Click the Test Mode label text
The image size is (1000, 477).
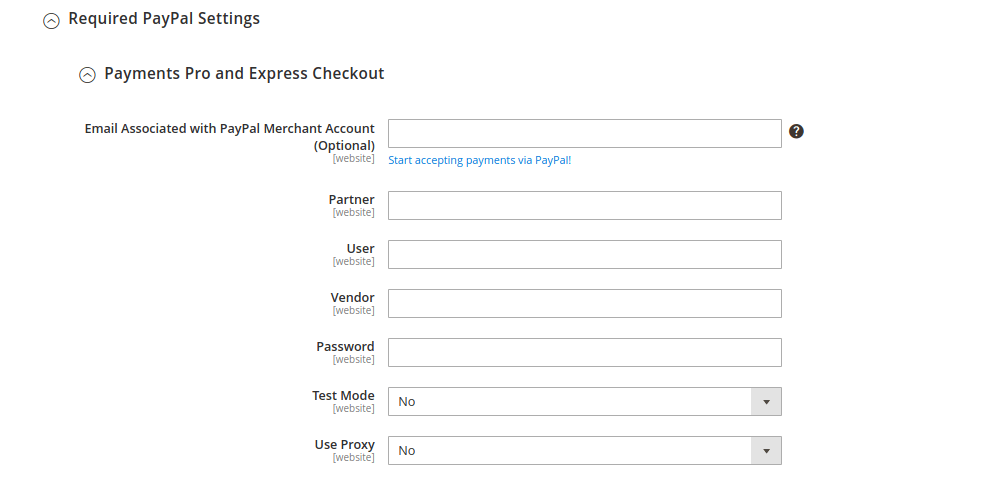[x=343, y=396]
